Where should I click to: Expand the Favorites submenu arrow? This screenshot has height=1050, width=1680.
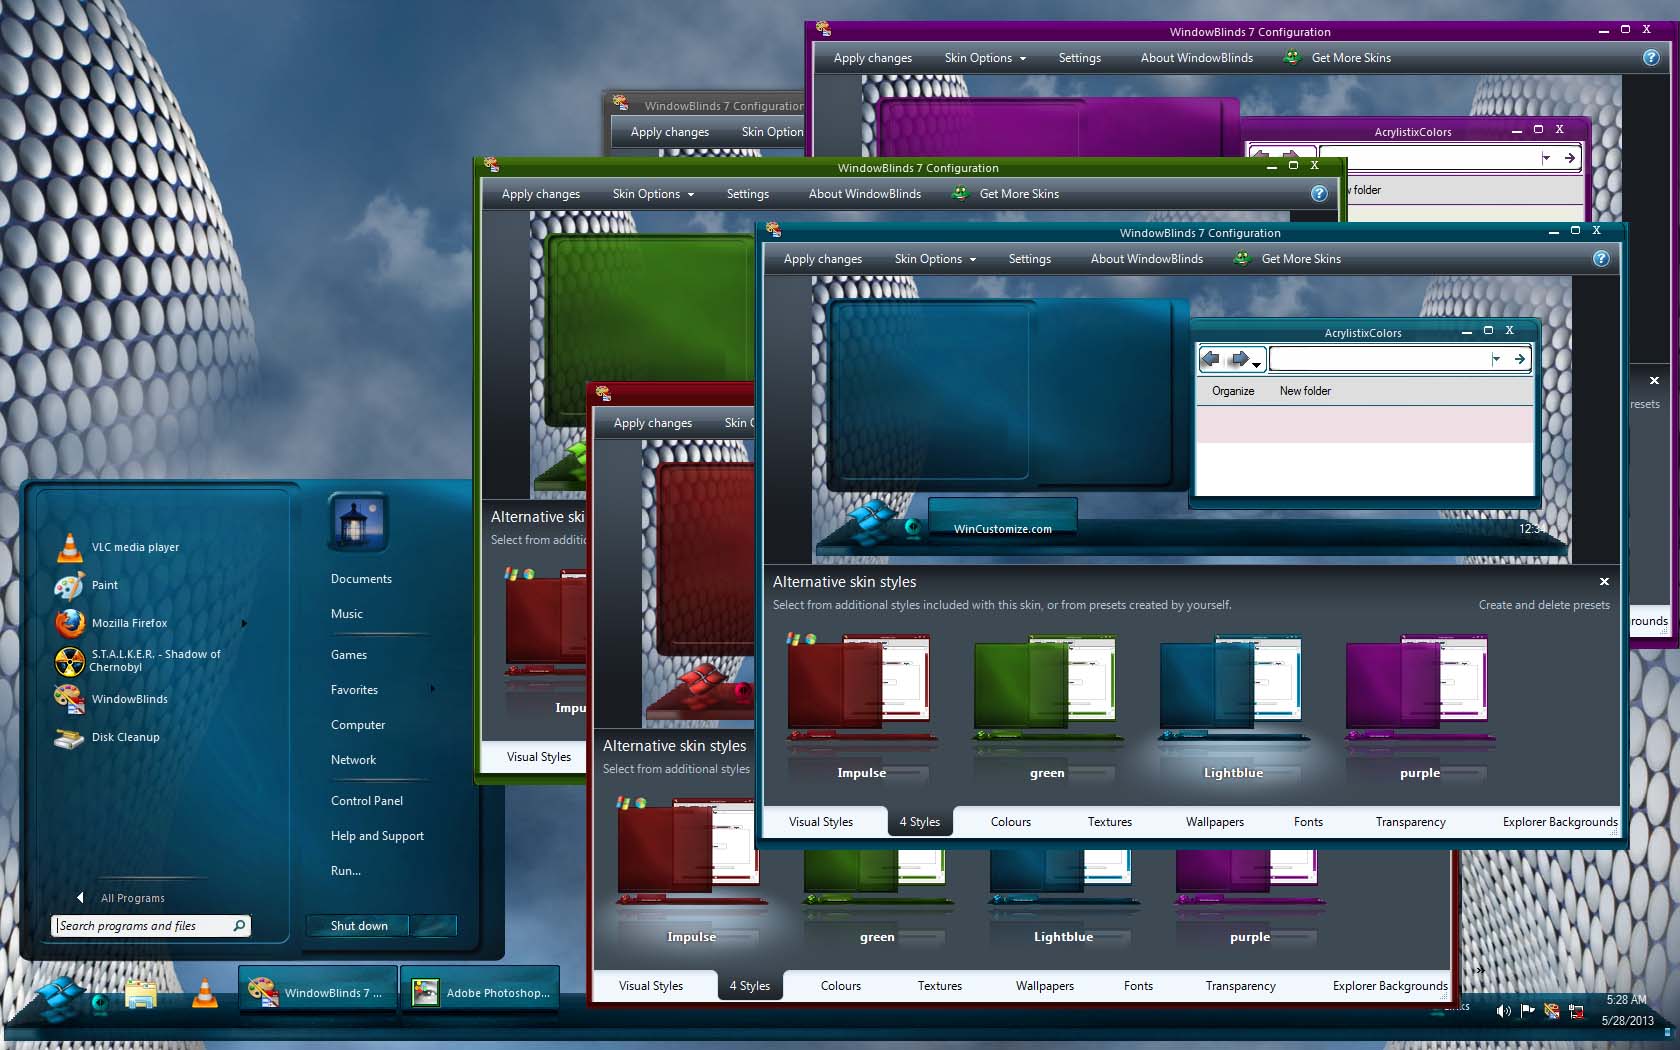pyautogui.click(x=432, y=689)
